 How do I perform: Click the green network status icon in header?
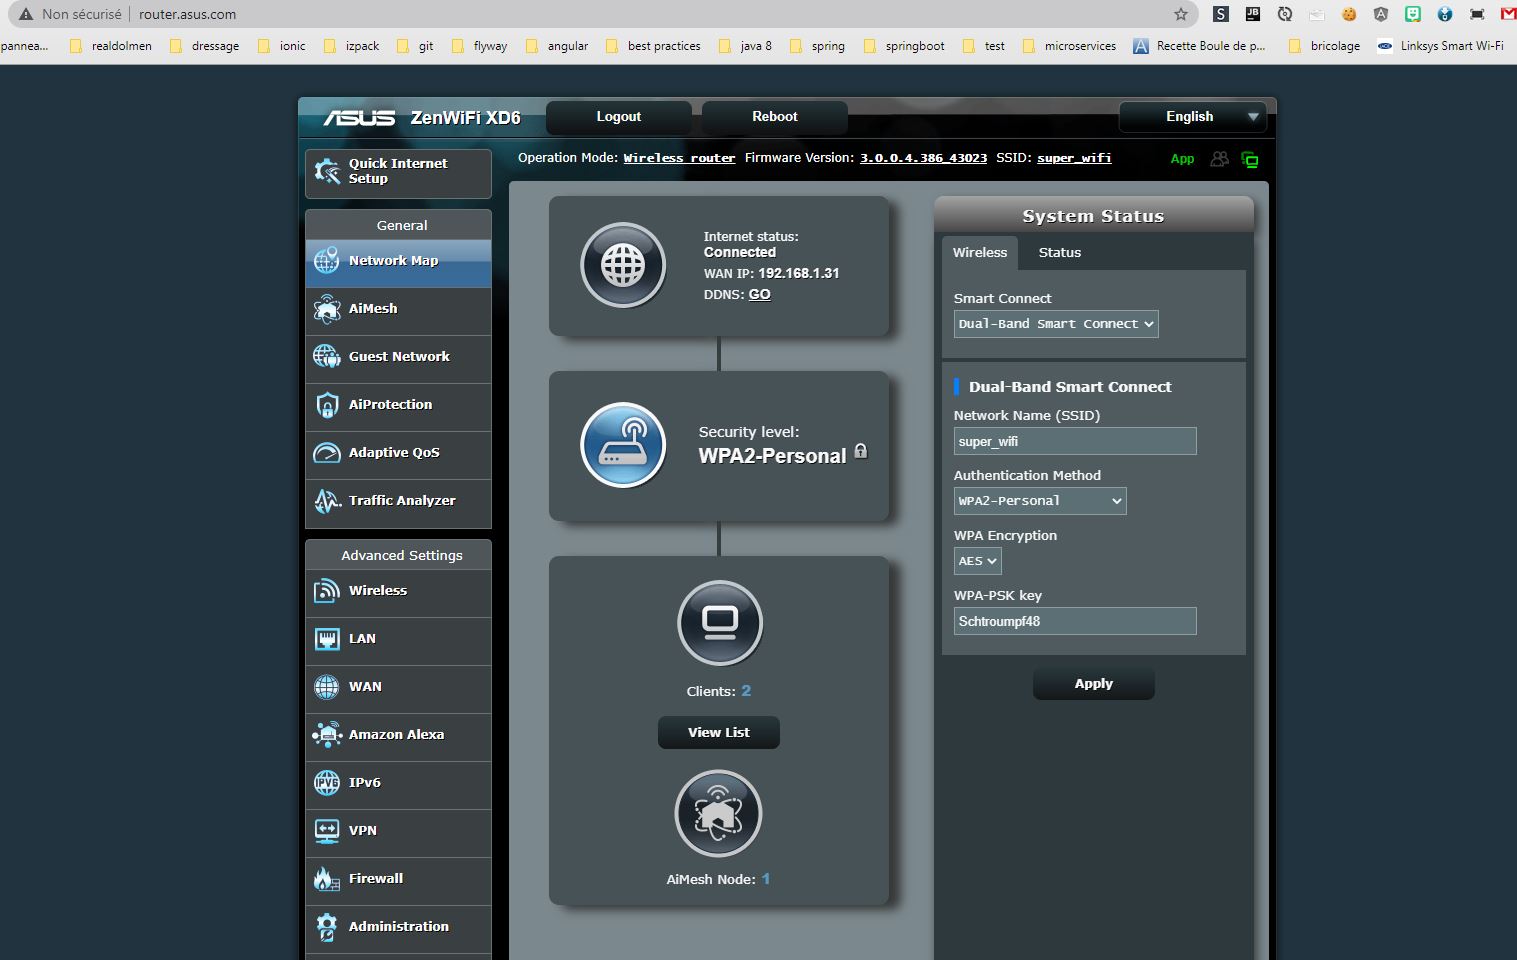pos(1250,159)
